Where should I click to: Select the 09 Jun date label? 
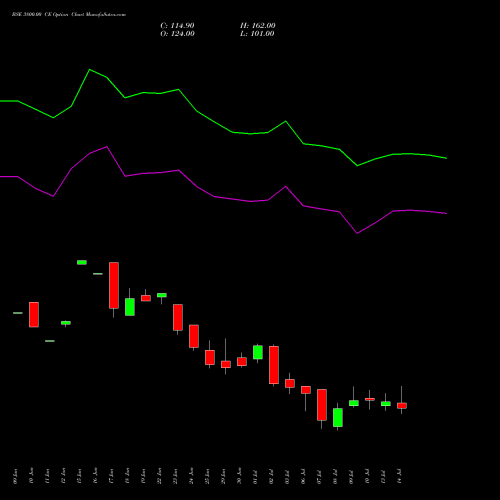point(16,476)
